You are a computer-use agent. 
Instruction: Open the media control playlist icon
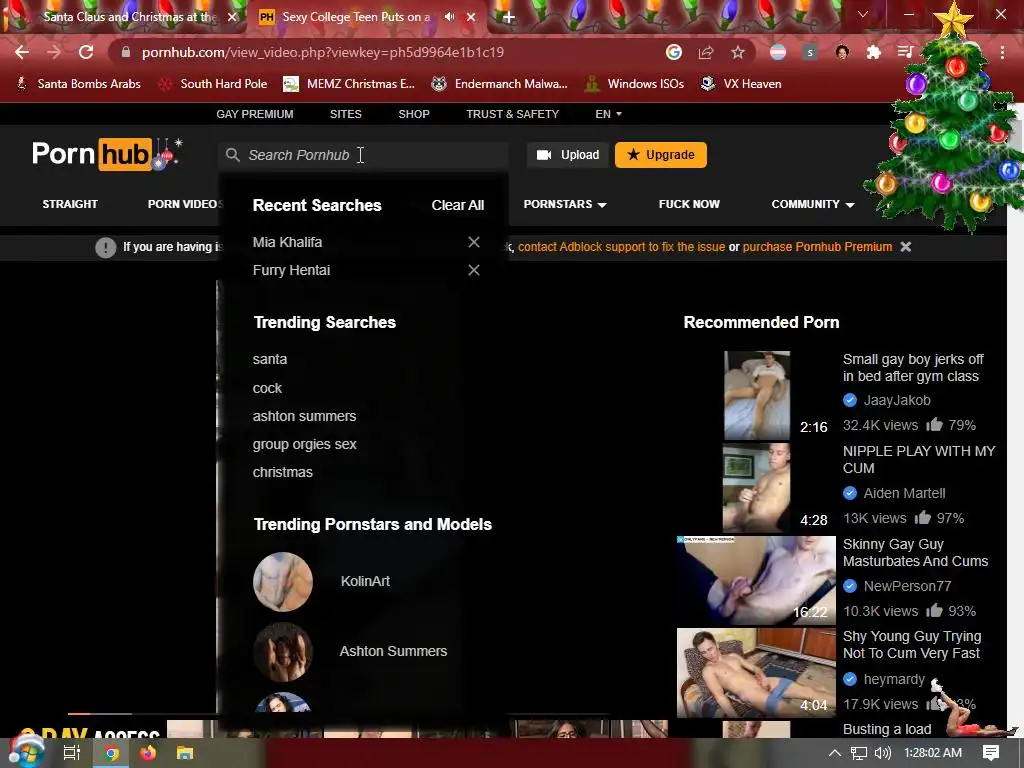[x=905, y=52]
